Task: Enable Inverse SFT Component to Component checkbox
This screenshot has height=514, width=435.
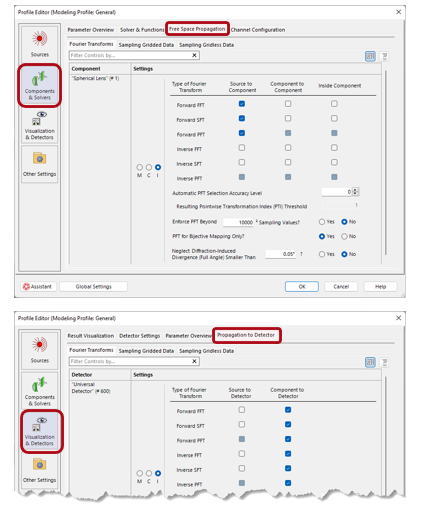Action: tap(288, 162)
